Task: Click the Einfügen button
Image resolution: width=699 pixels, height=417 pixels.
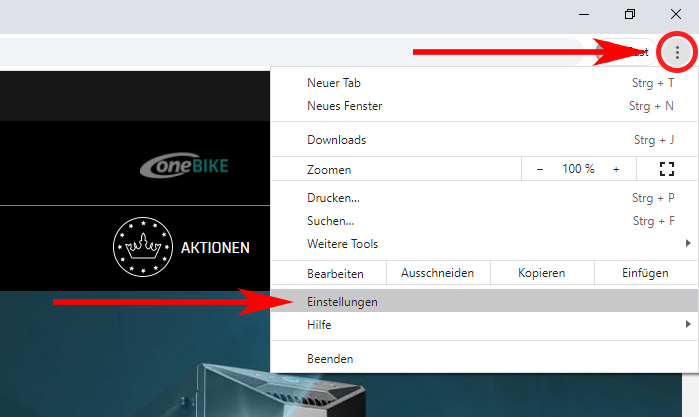Action: [646, 273]
